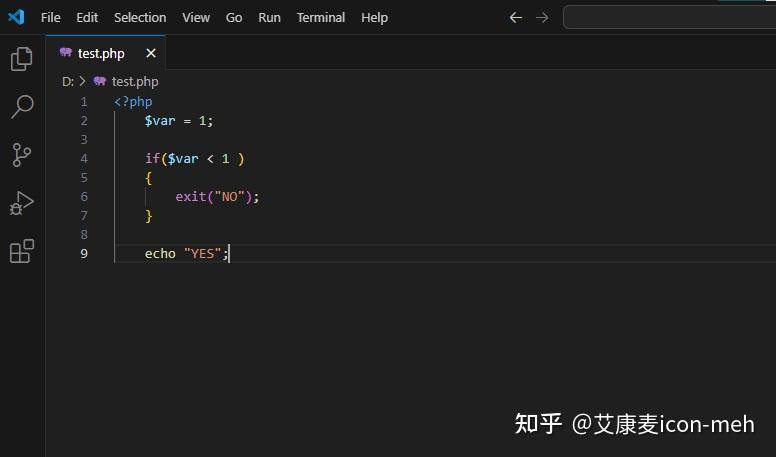
Task: Click the D: breadcrumb segment
Action: [68, 82]
